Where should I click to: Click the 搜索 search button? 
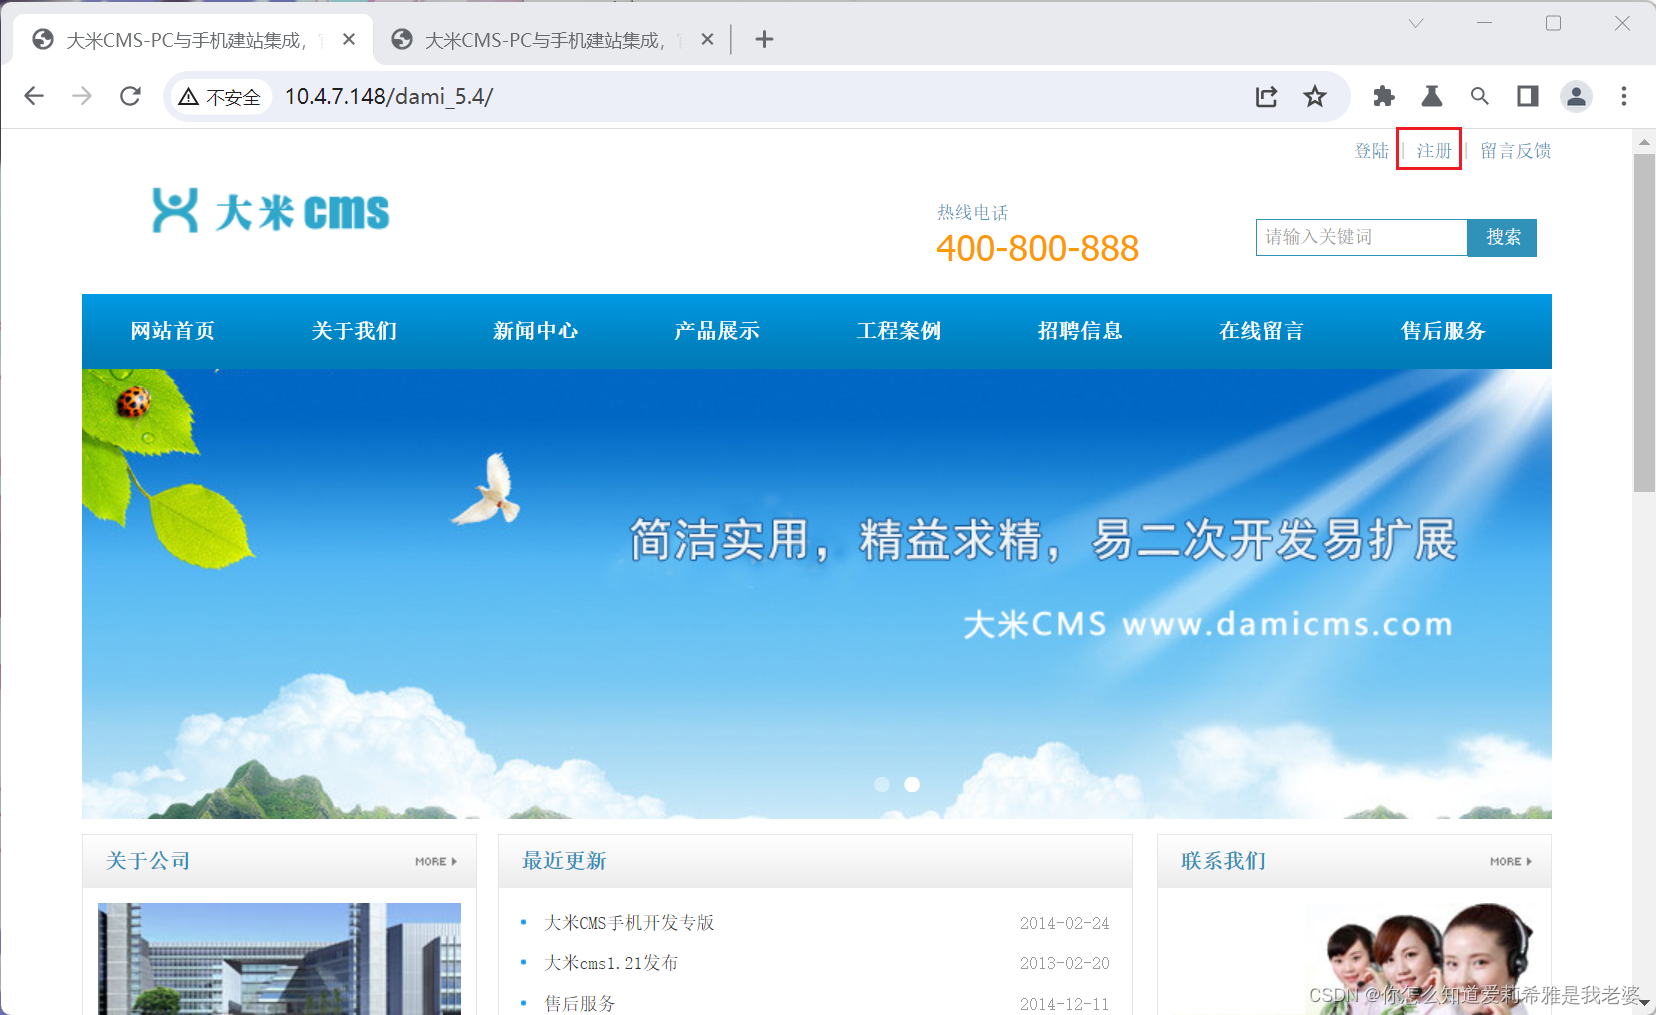[x=1503, y=237]
